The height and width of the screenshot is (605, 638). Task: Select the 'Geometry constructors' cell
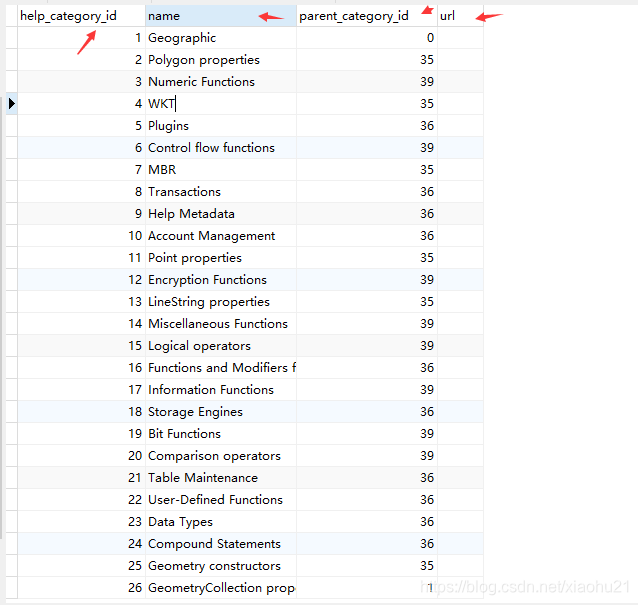pyautogui.click(x=221, y=566)
